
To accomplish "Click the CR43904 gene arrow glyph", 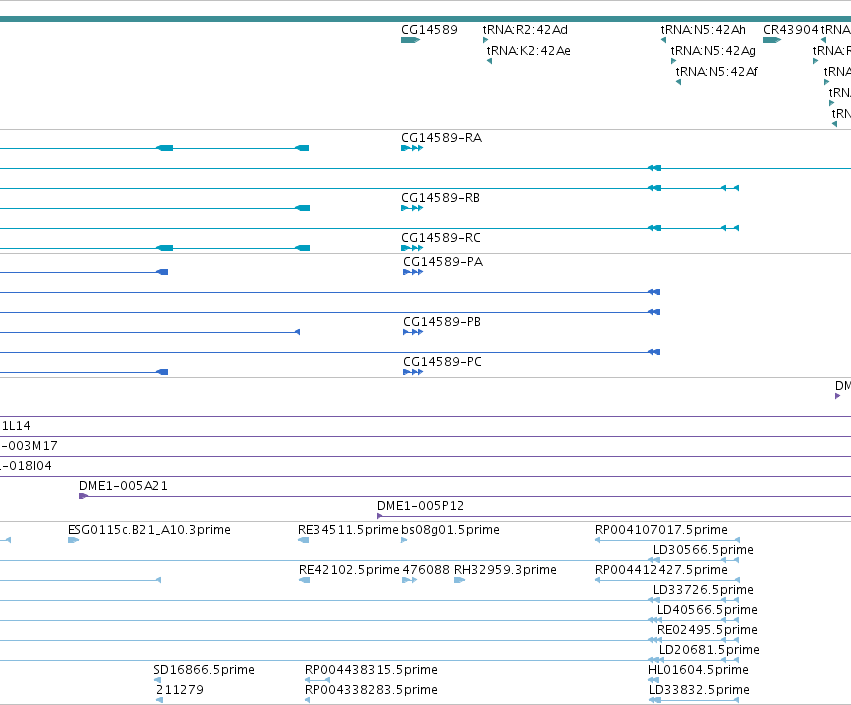I will 772,40.
